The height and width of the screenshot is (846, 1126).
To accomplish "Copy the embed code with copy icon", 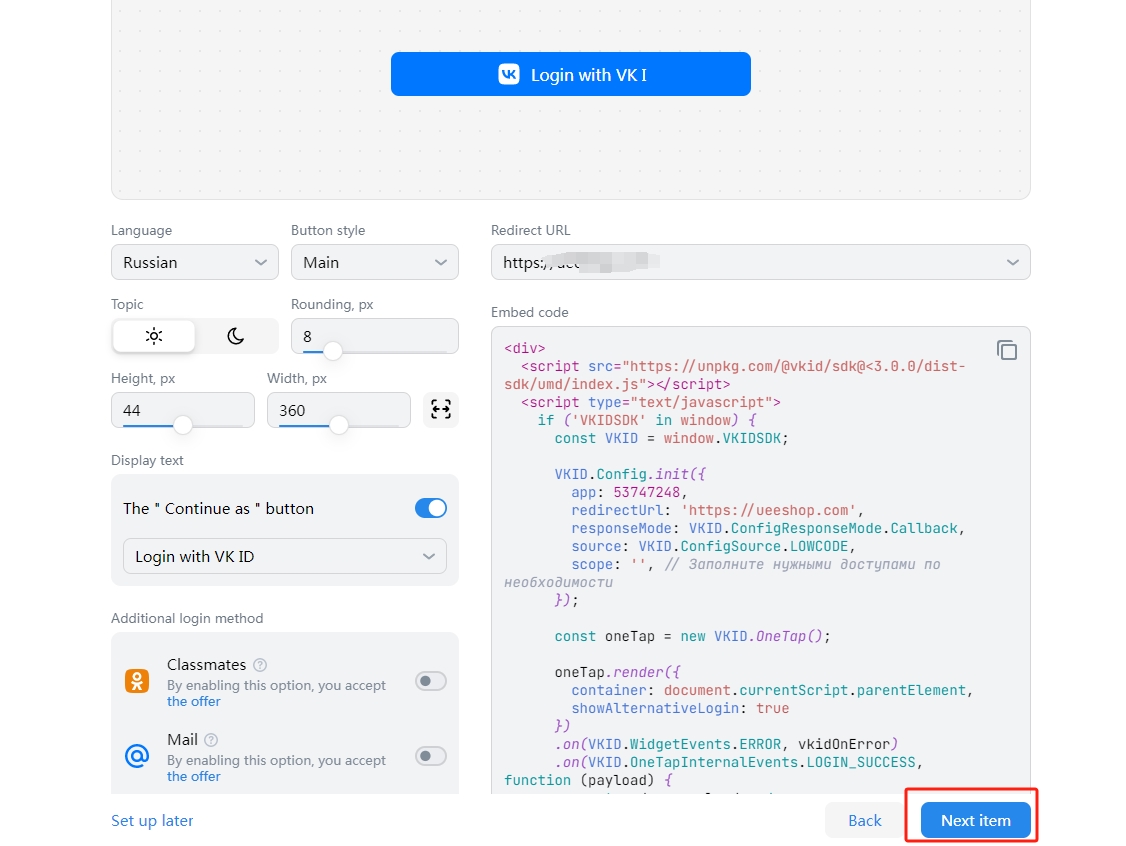I will [x=1007, y=350].
